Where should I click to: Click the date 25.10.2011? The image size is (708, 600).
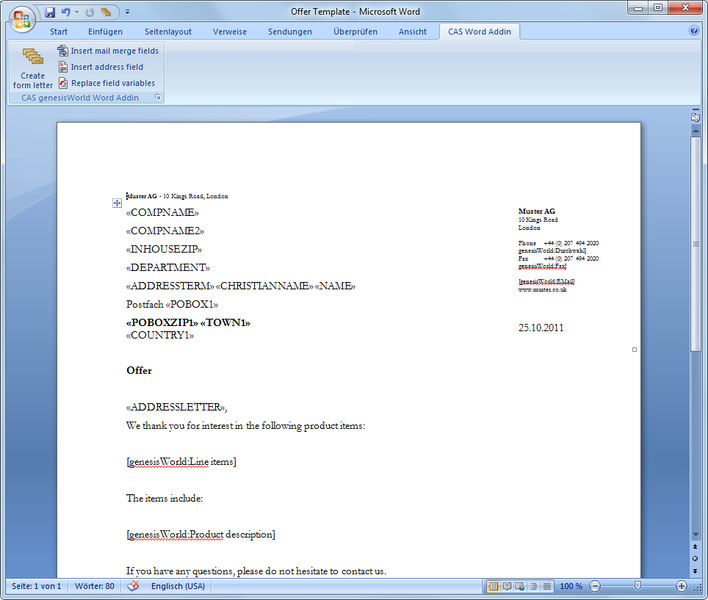click(x=541, y=328)
